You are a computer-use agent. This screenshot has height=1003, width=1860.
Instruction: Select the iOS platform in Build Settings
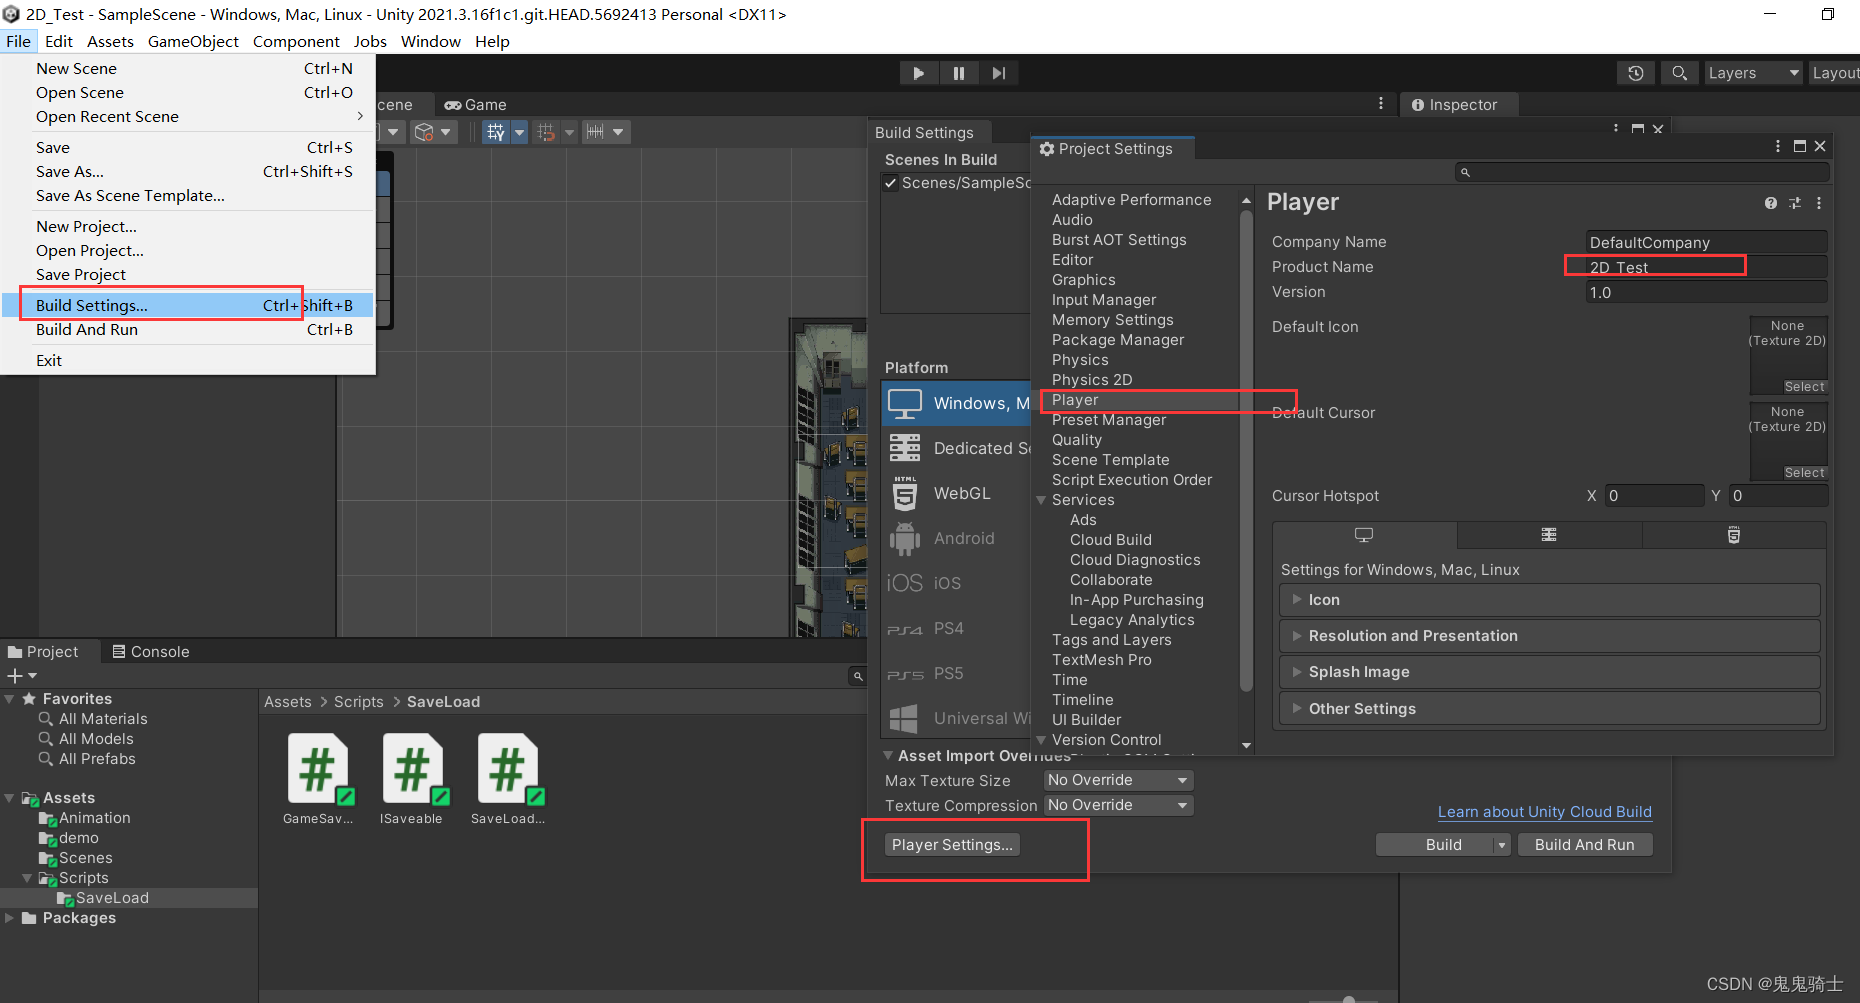click(956, 583)
